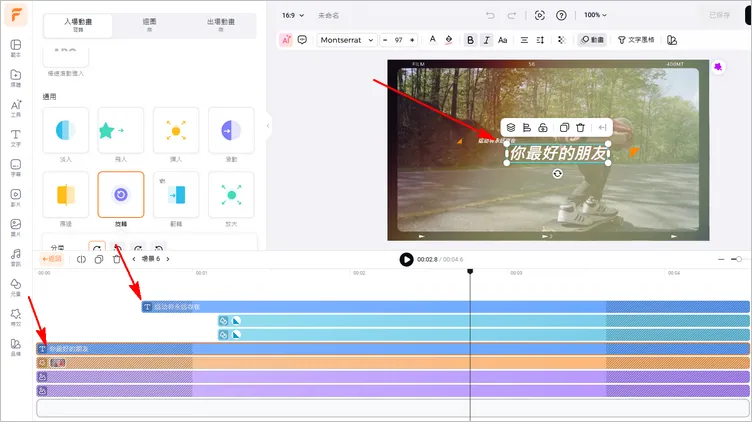Screen dimensions: 752x422
Task: Select the rotate animation with purple circular arrow
Action: tap(121, 195)
